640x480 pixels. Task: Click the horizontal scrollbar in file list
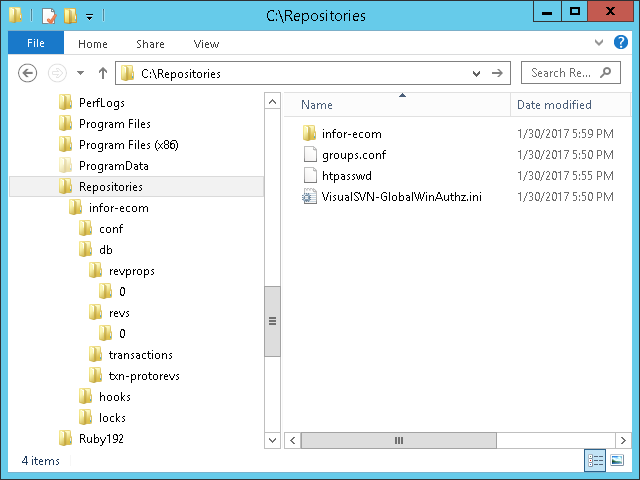[398, 440]
